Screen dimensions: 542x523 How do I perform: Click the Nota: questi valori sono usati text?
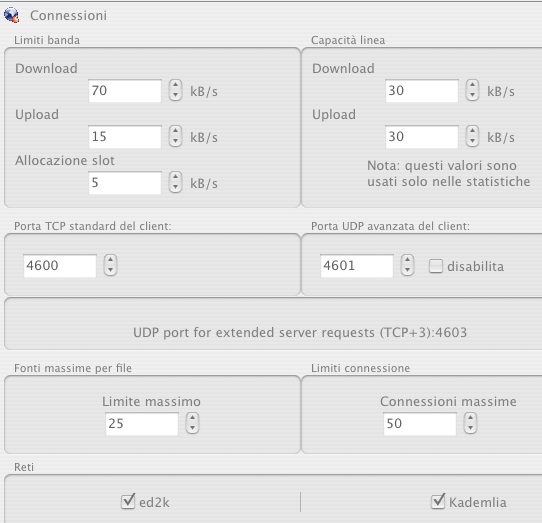pyautogui.click(x=448, y=174)
